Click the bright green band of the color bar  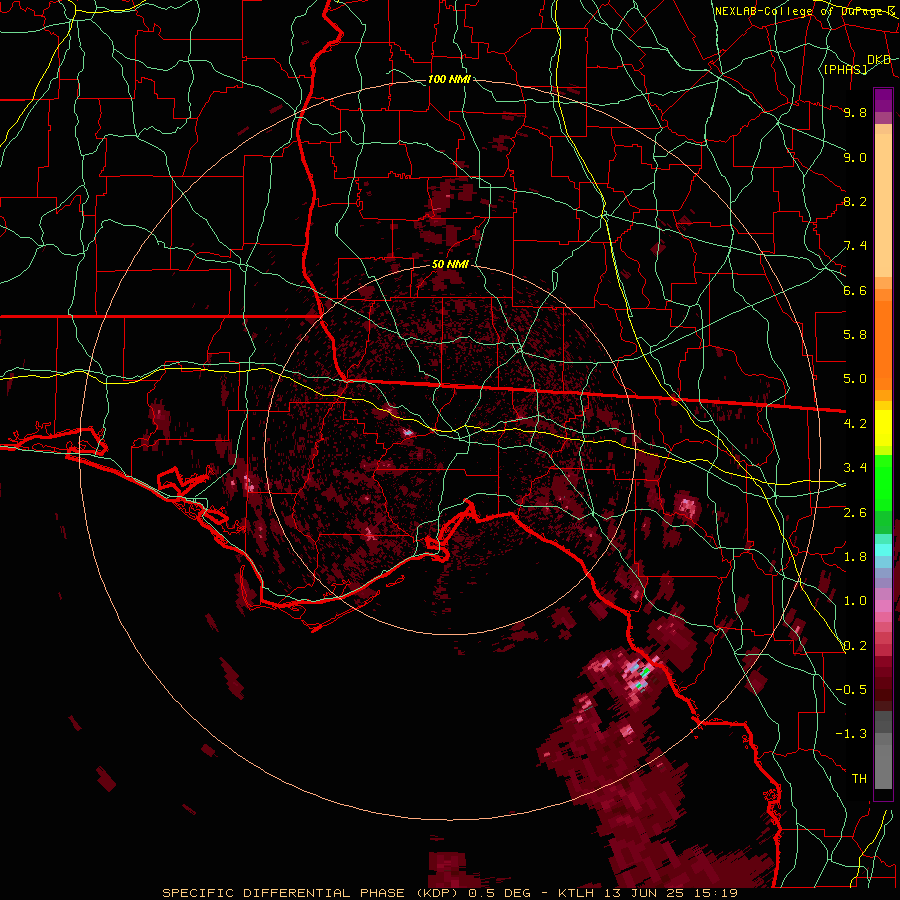click(883, 482)
